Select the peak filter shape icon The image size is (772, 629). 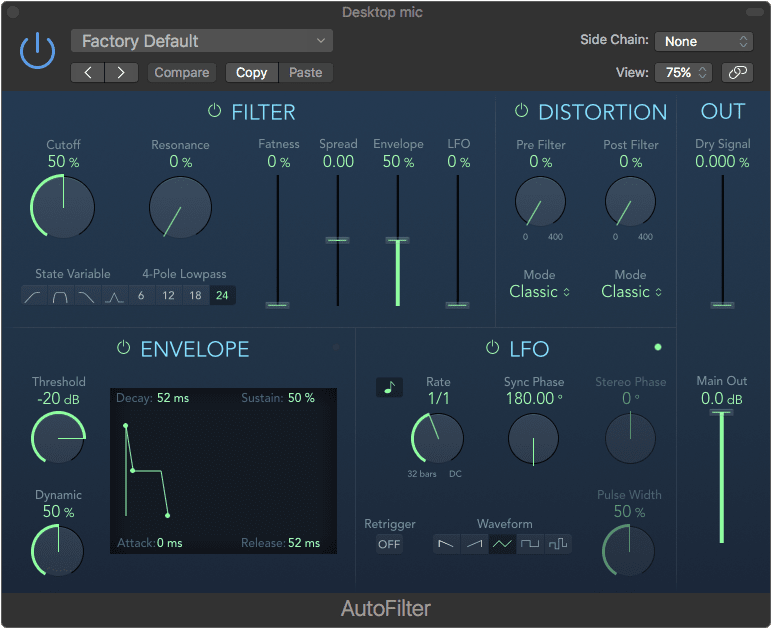click(x=114, y=296)
